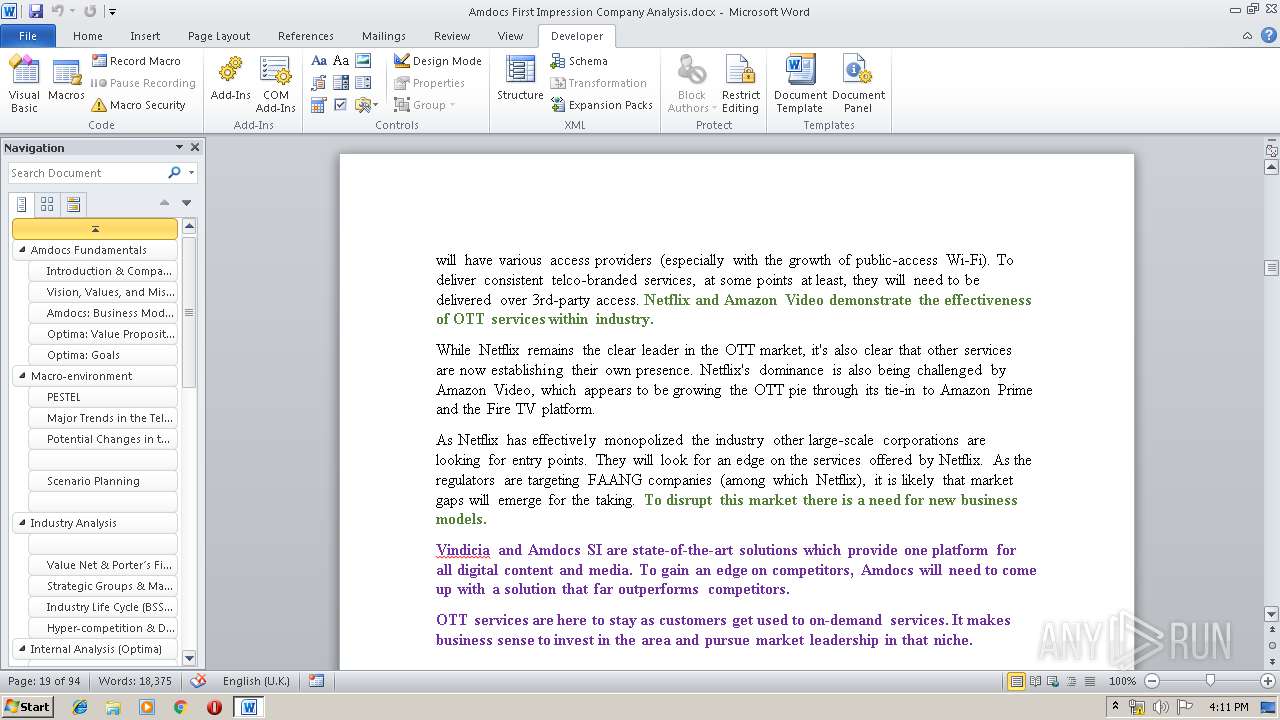This screenshot has width=1280, height=720.
Task: Open Legacy Tools dropdown
Action: (365, 105)
